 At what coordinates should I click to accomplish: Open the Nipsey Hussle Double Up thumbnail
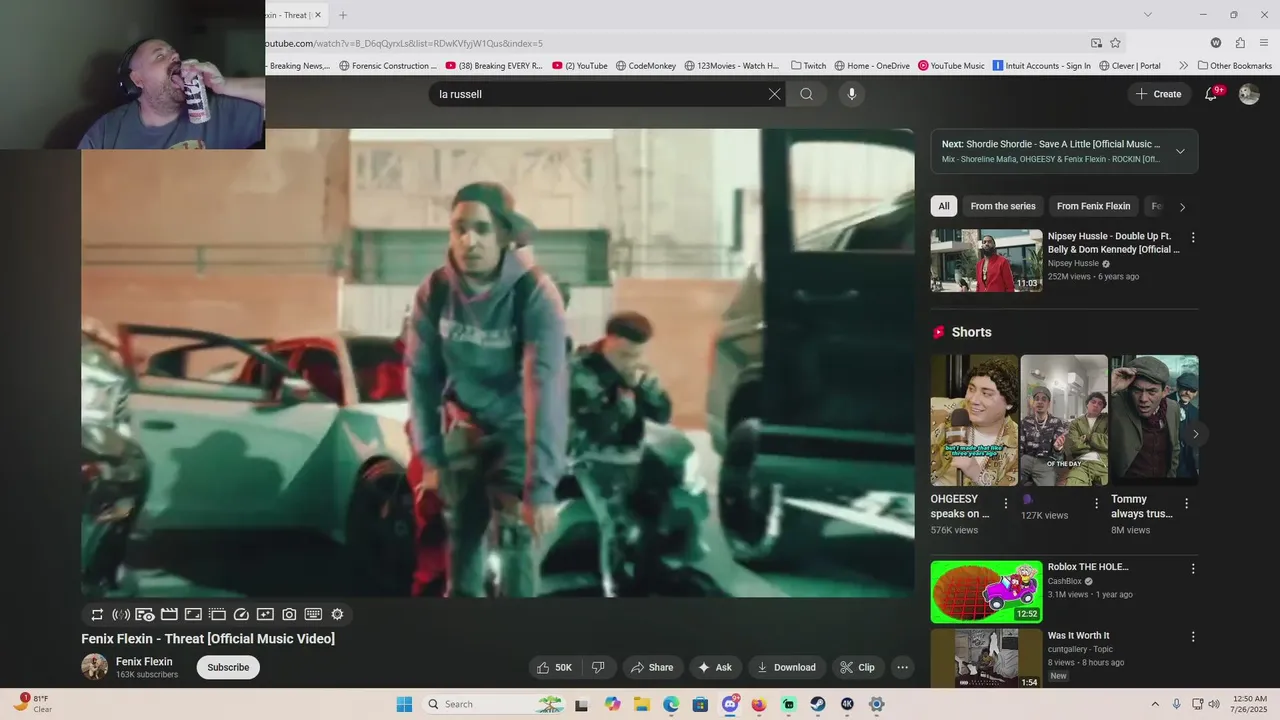pos(986,261)
